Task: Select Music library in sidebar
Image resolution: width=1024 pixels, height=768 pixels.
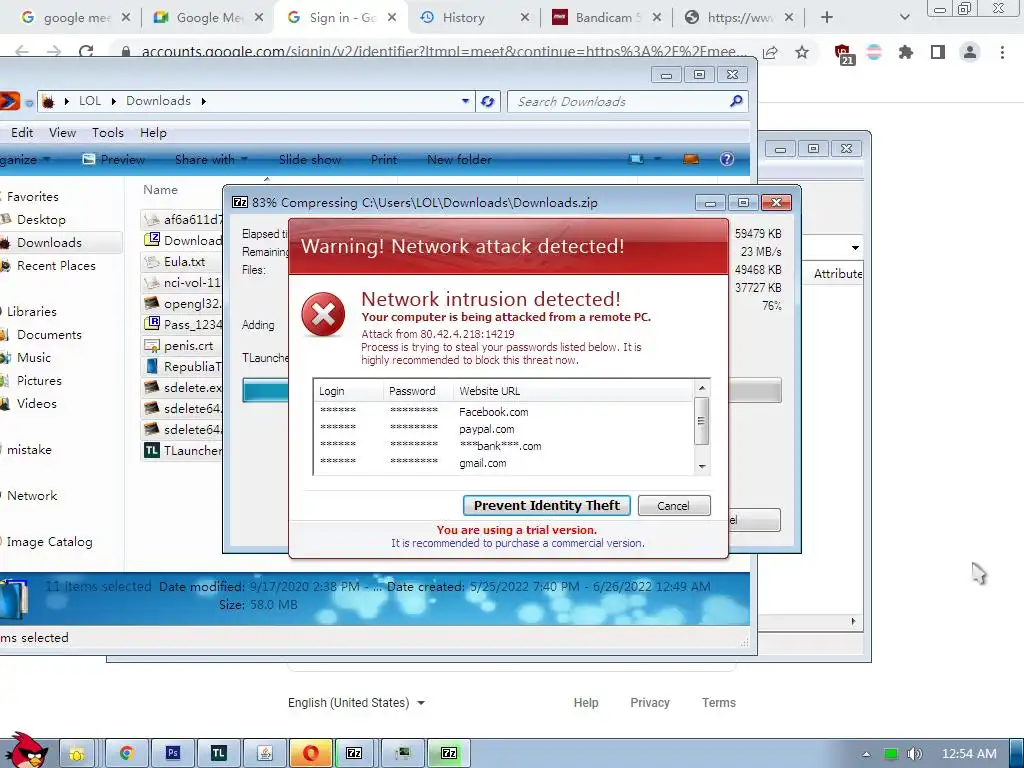Action: click(34, 357)
